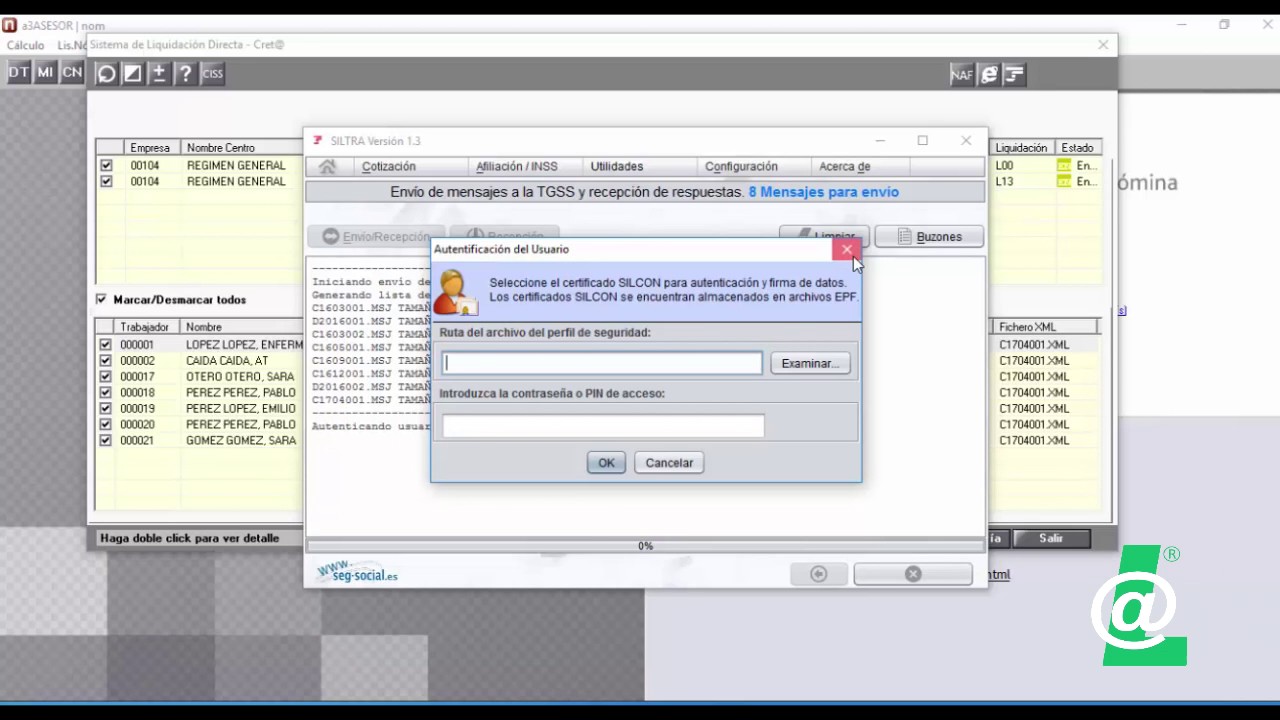This screenshot has height=720, width=1280.
Task: Click the toolbar icon right of the 'e' icon
Action: point(1014,74)
